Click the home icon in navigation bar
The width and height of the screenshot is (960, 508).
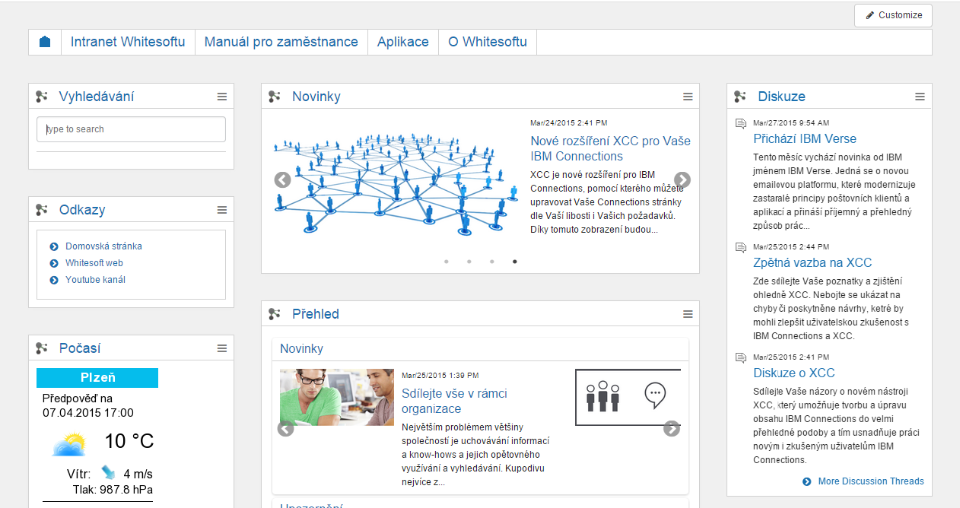(44, 42)
